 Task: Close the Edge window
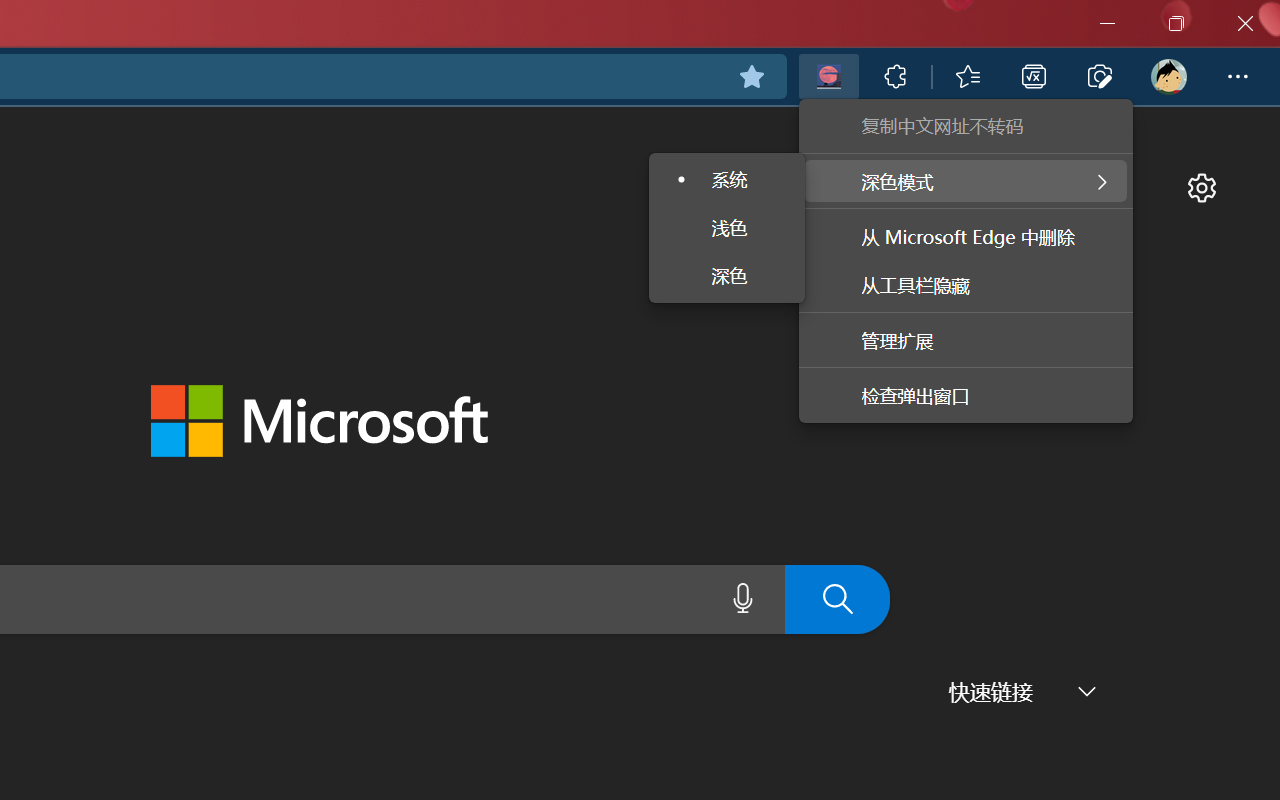(1245, 23)
